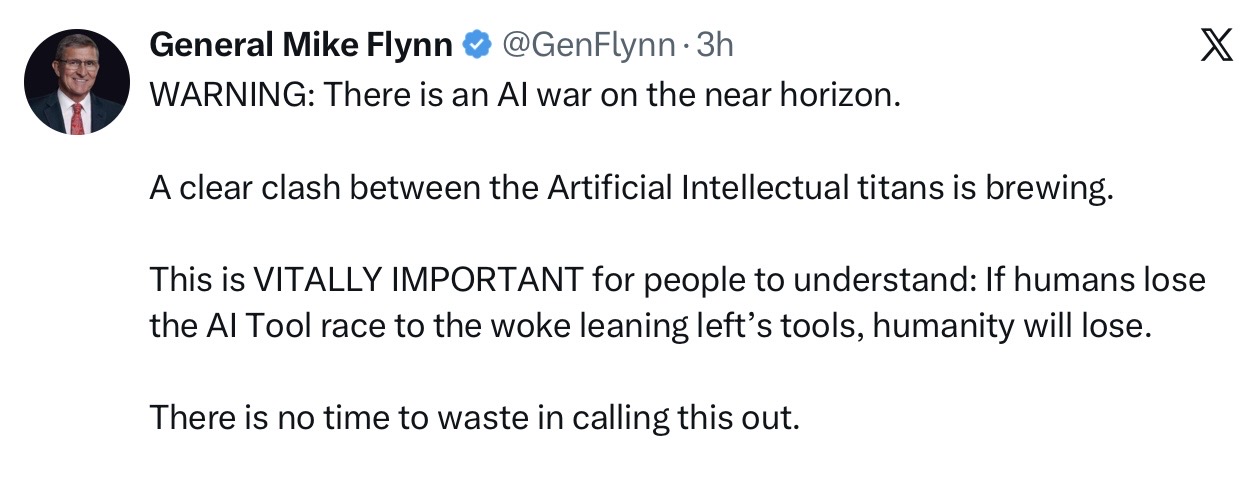Click the blue verified checkmark badge
This screenshot has height=485, width=1249.
[x=478, y=45]
